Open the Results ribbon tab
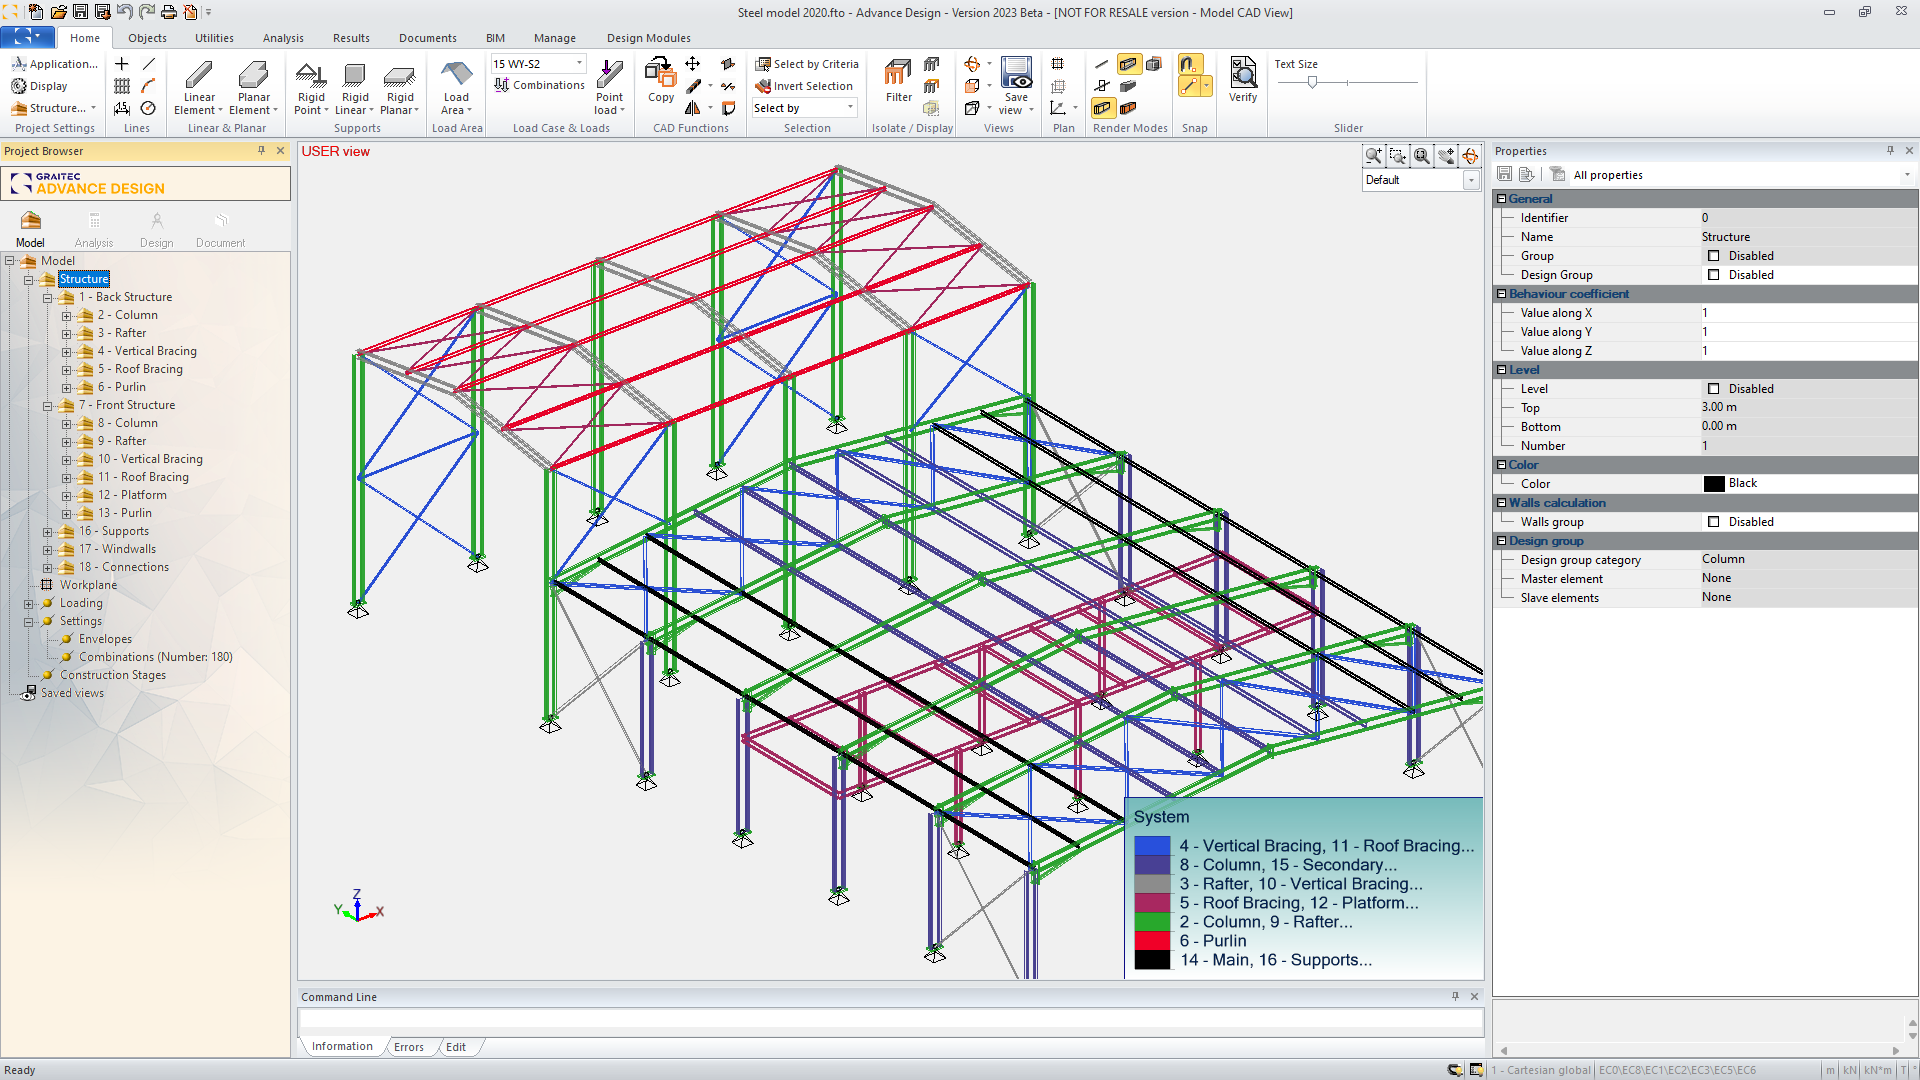 coord(351,38)
